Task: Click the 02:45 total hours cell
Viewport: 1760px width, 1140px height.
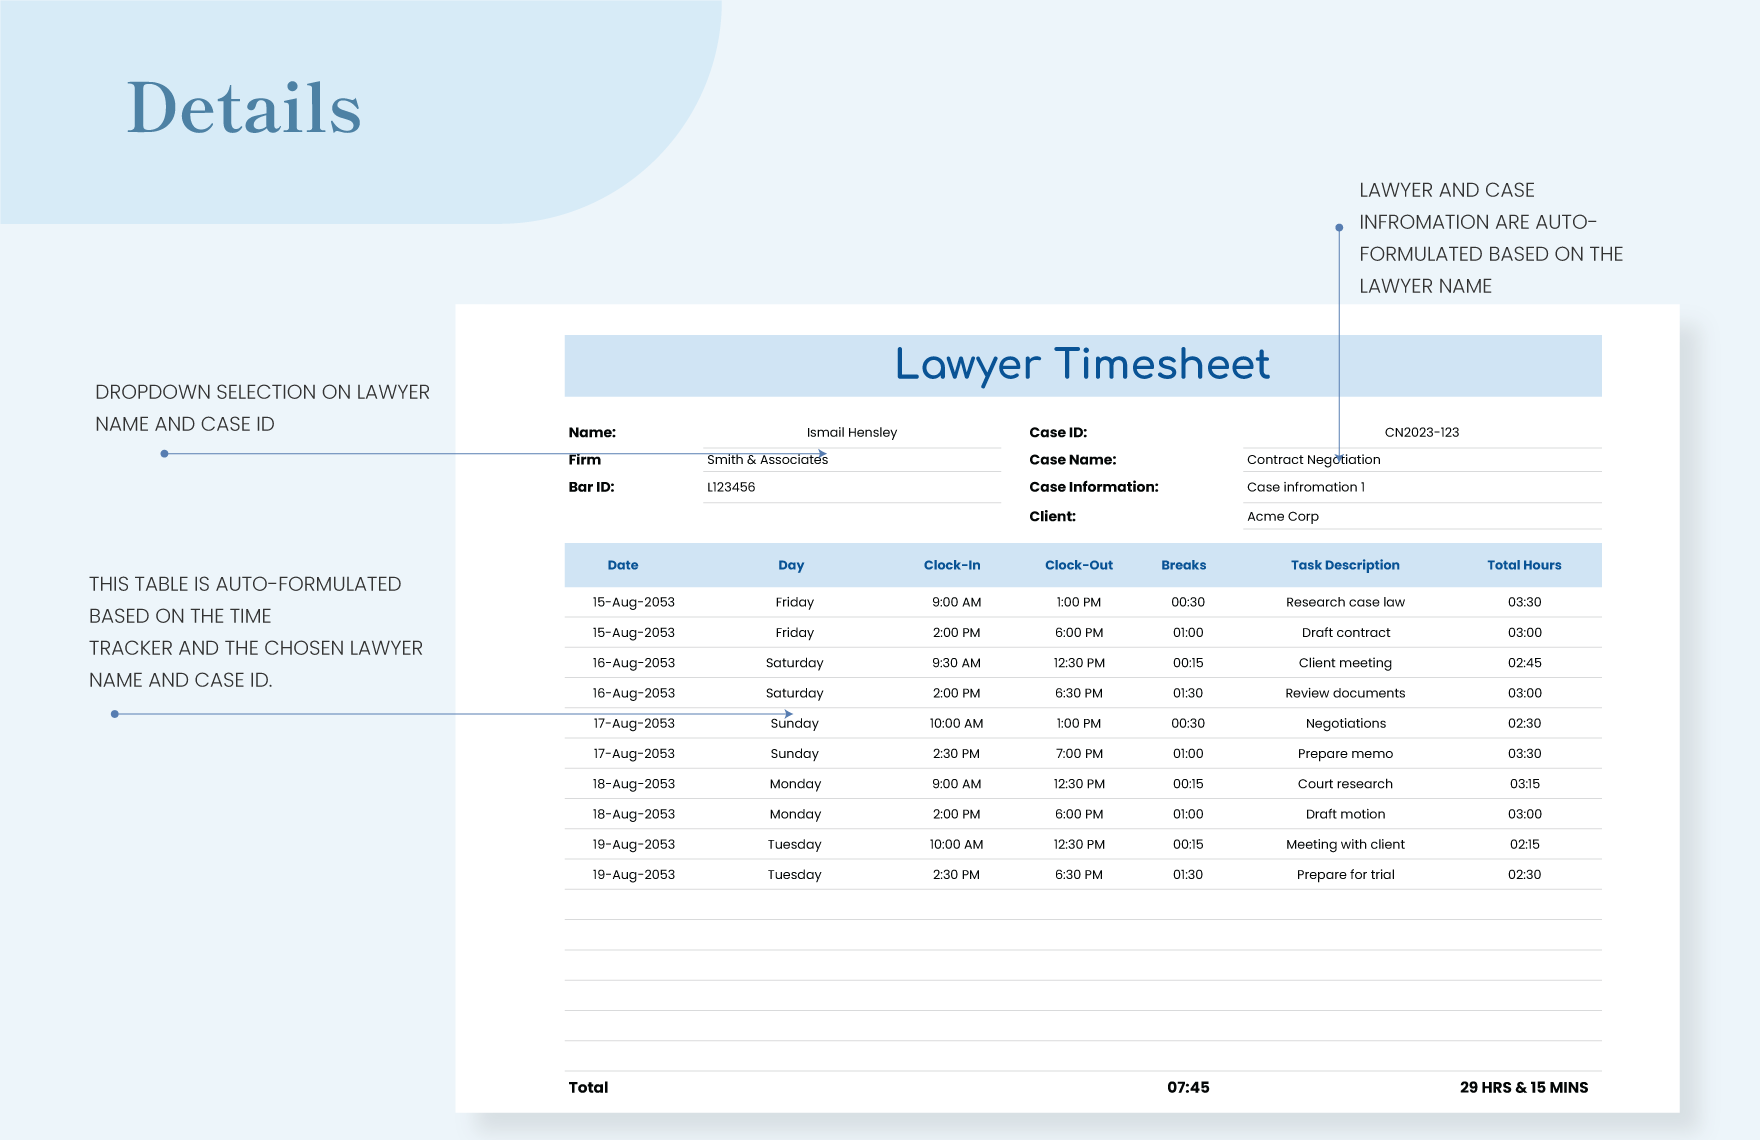Action: tap(1524, 662)
